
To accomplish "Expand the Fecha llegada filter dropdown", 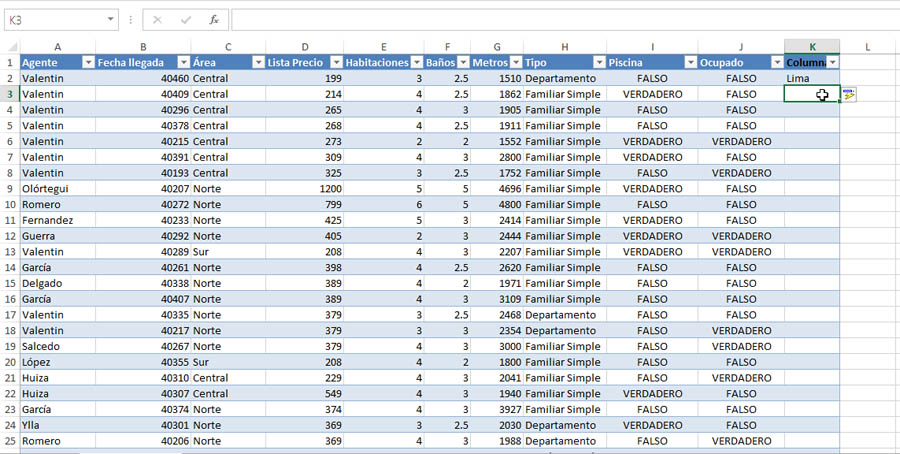I will pos(182,62).
